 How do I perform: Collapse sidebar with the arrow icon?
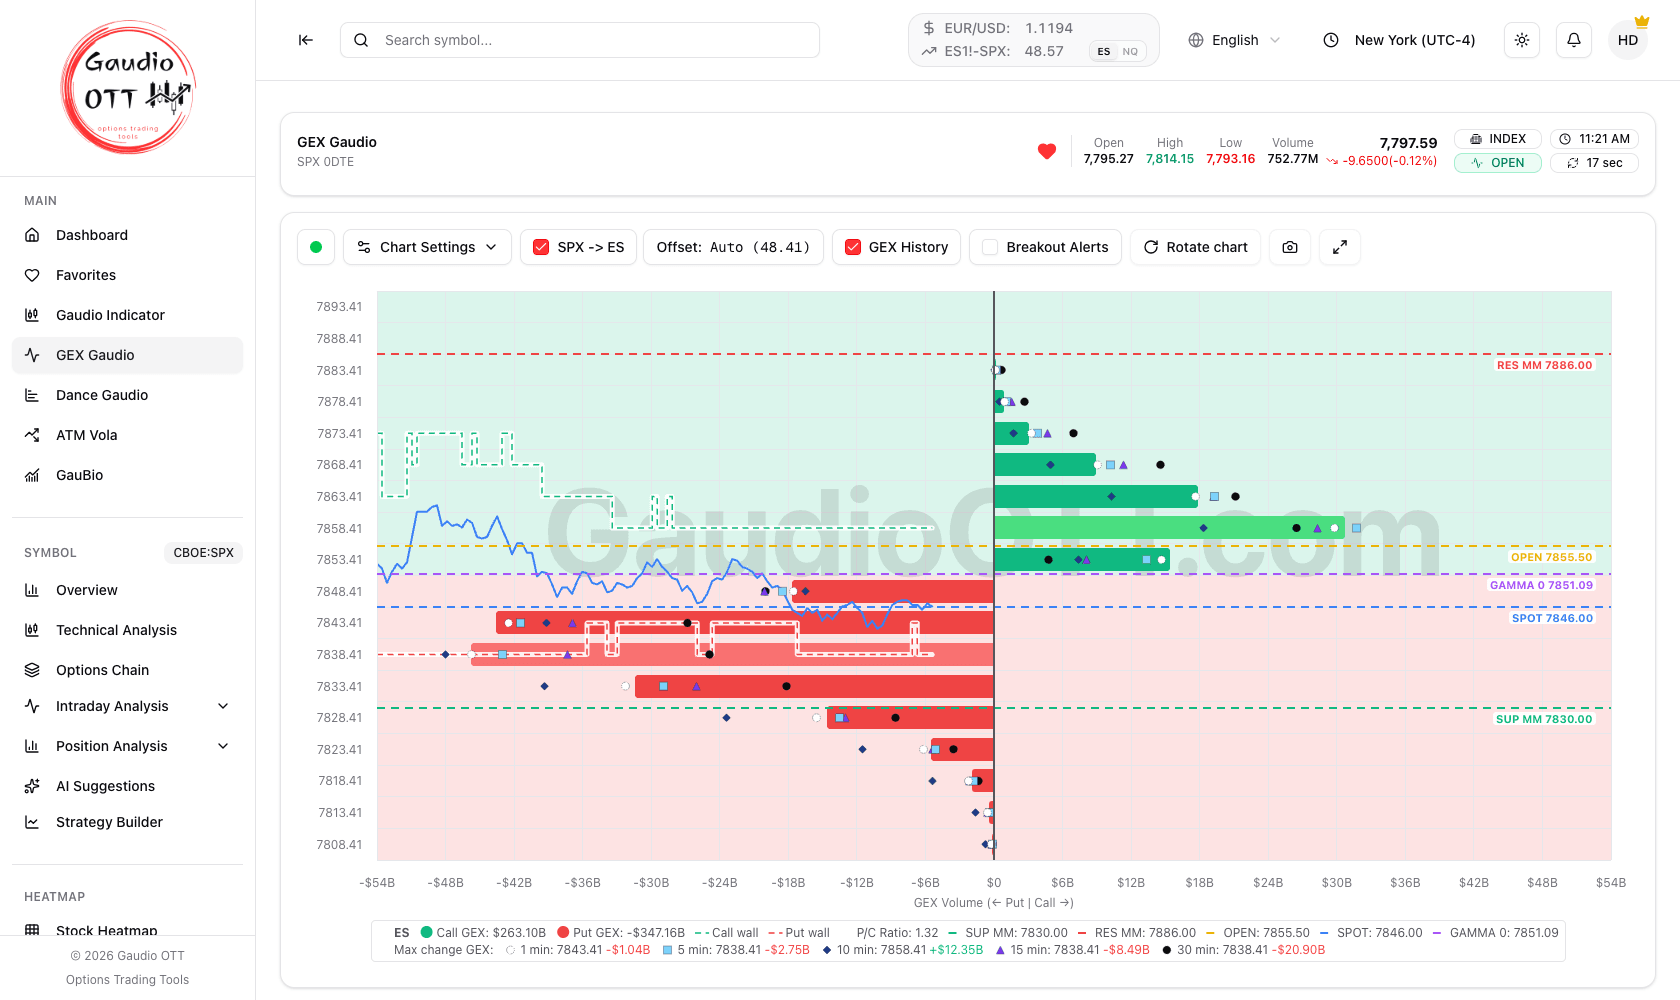click(306, 40)
